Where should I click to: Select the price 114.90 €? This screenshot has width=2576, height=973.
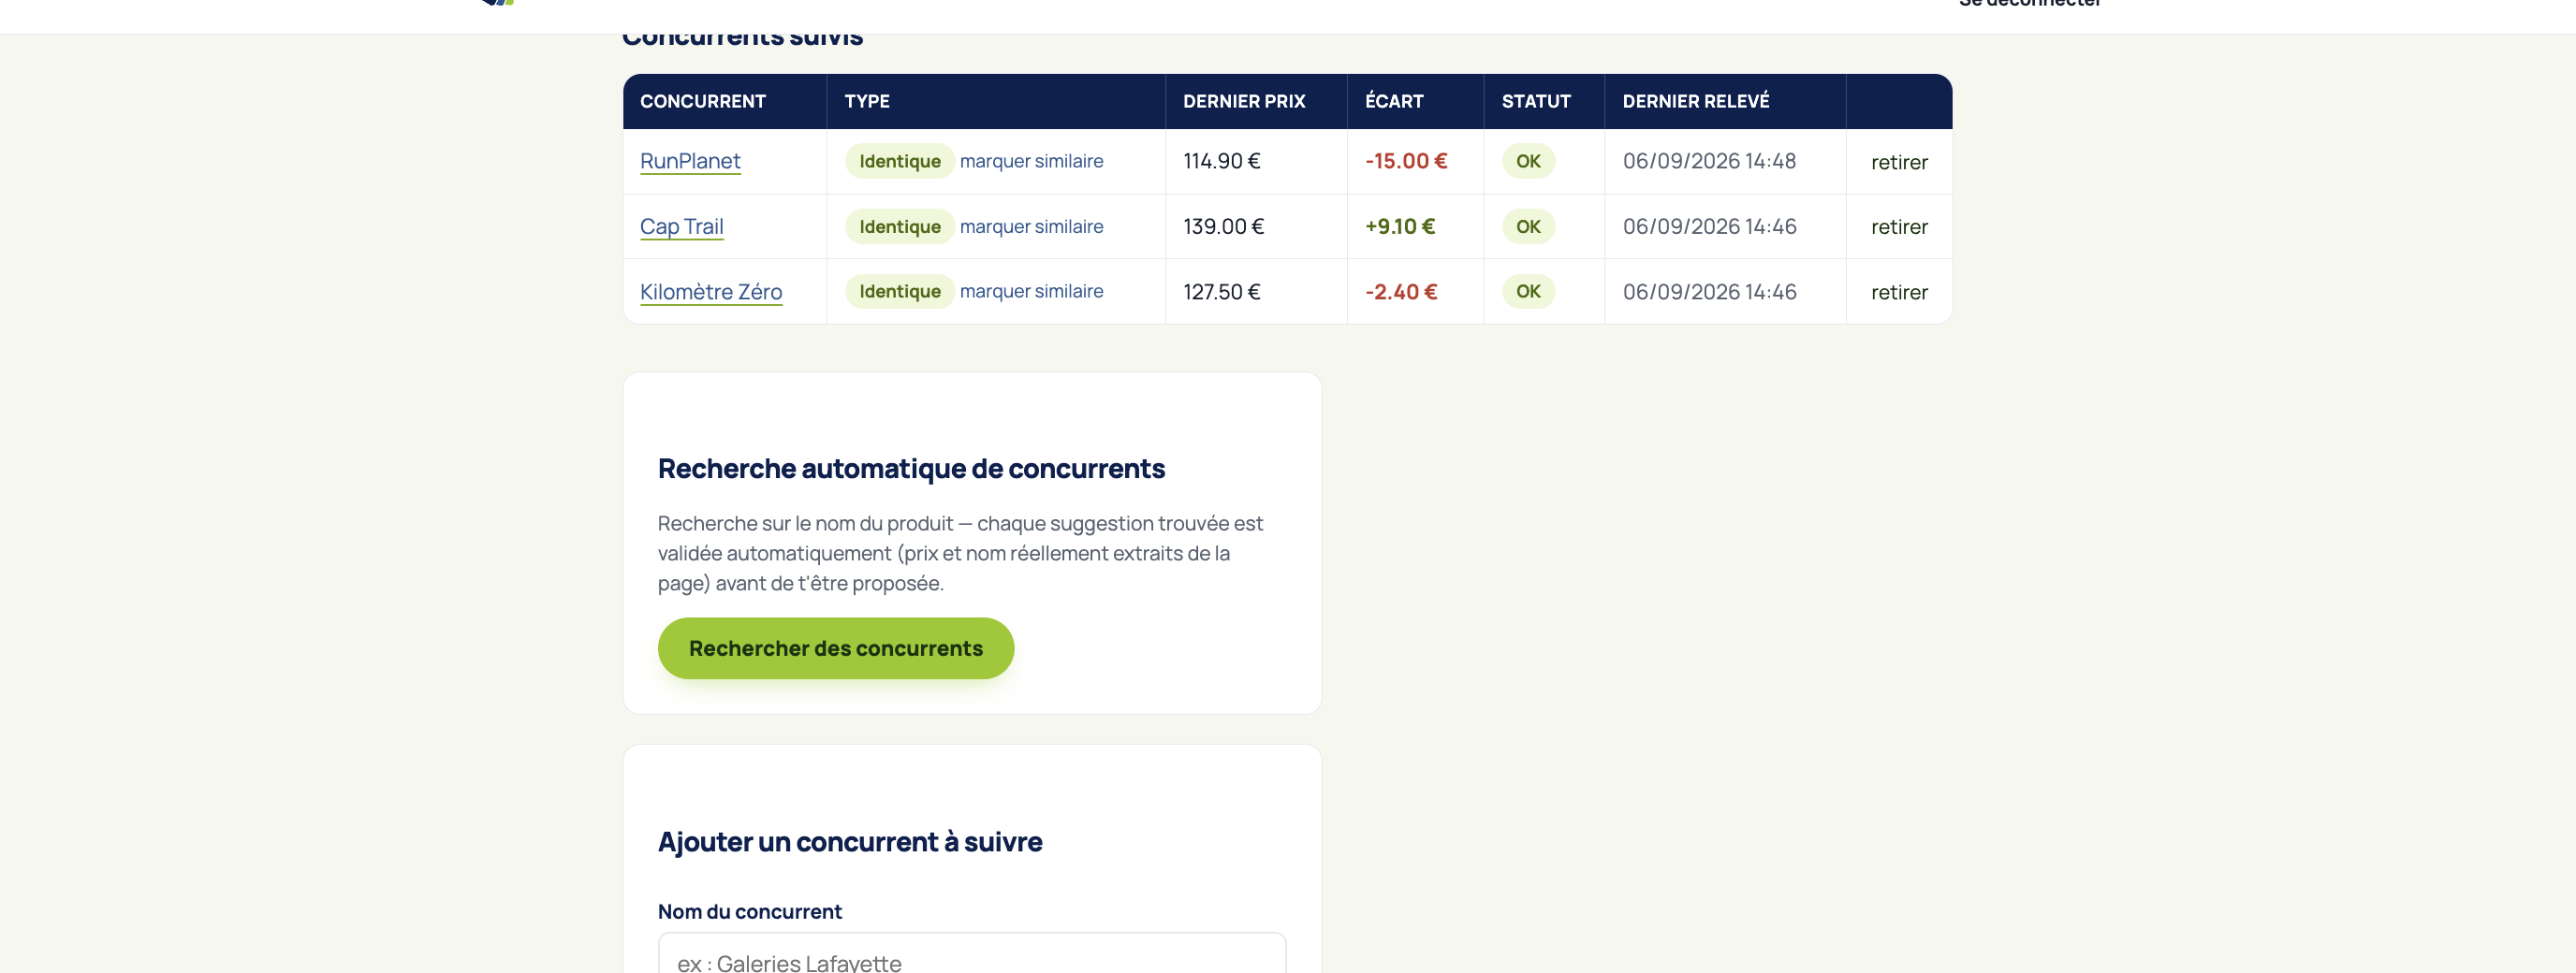[1221, 161]
